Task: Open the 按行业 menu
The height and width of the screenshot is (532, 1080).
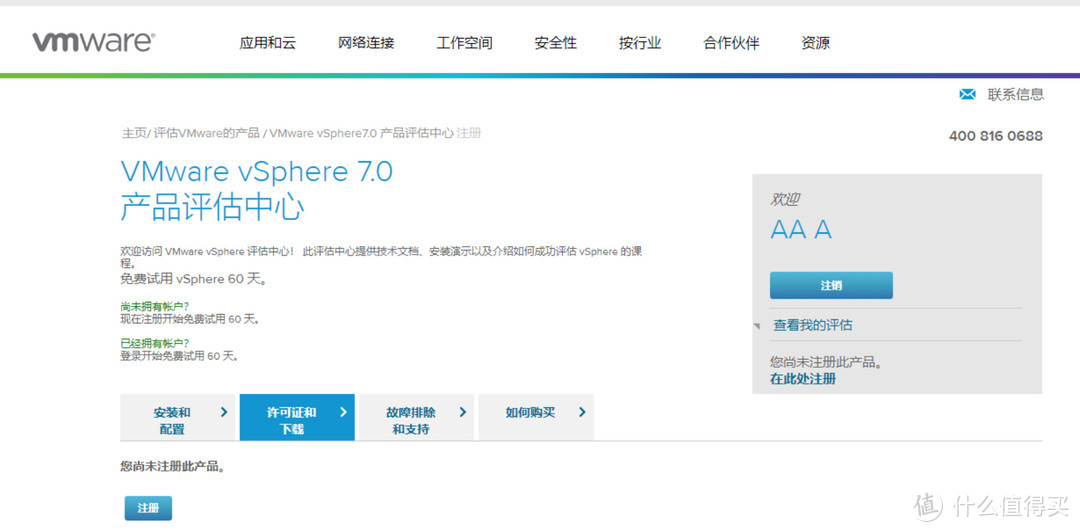Action: click(640, 43)
